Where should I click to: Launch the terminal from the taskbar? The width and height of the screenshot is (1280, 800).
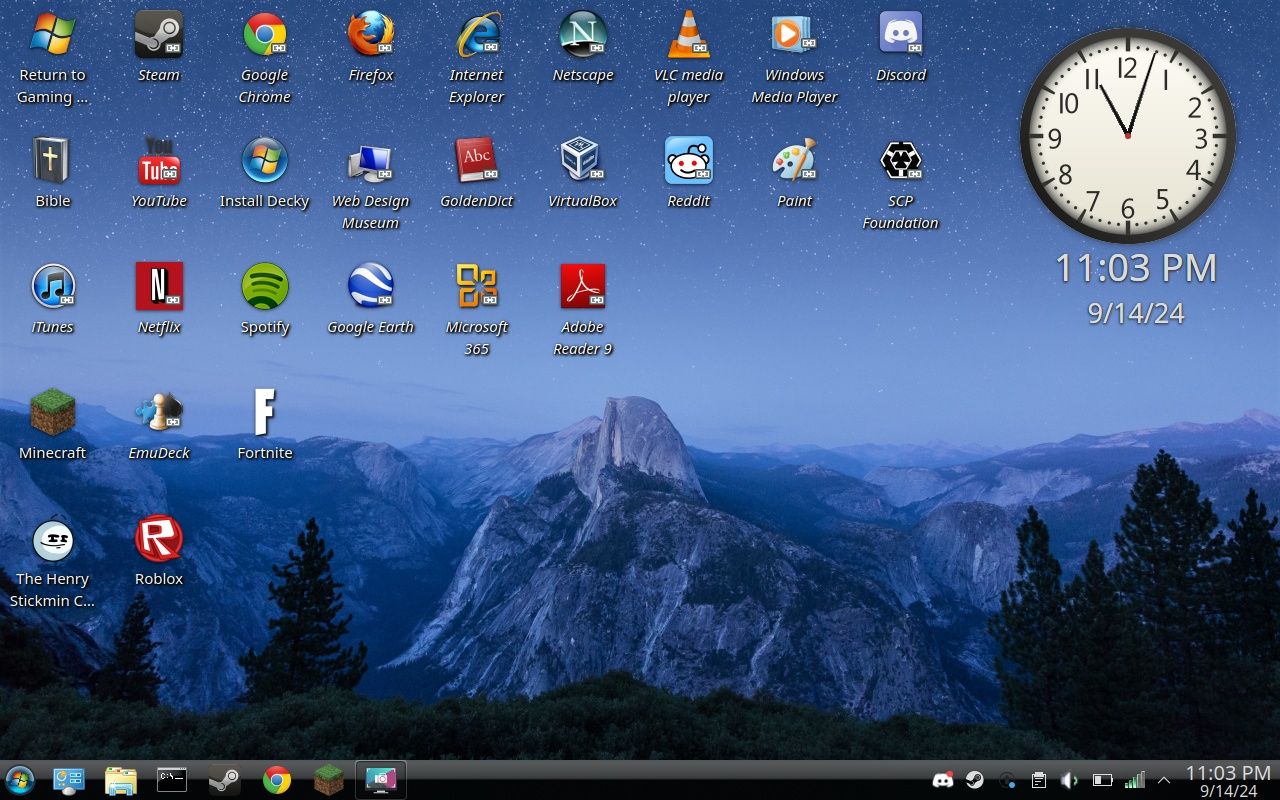point(172,780)
